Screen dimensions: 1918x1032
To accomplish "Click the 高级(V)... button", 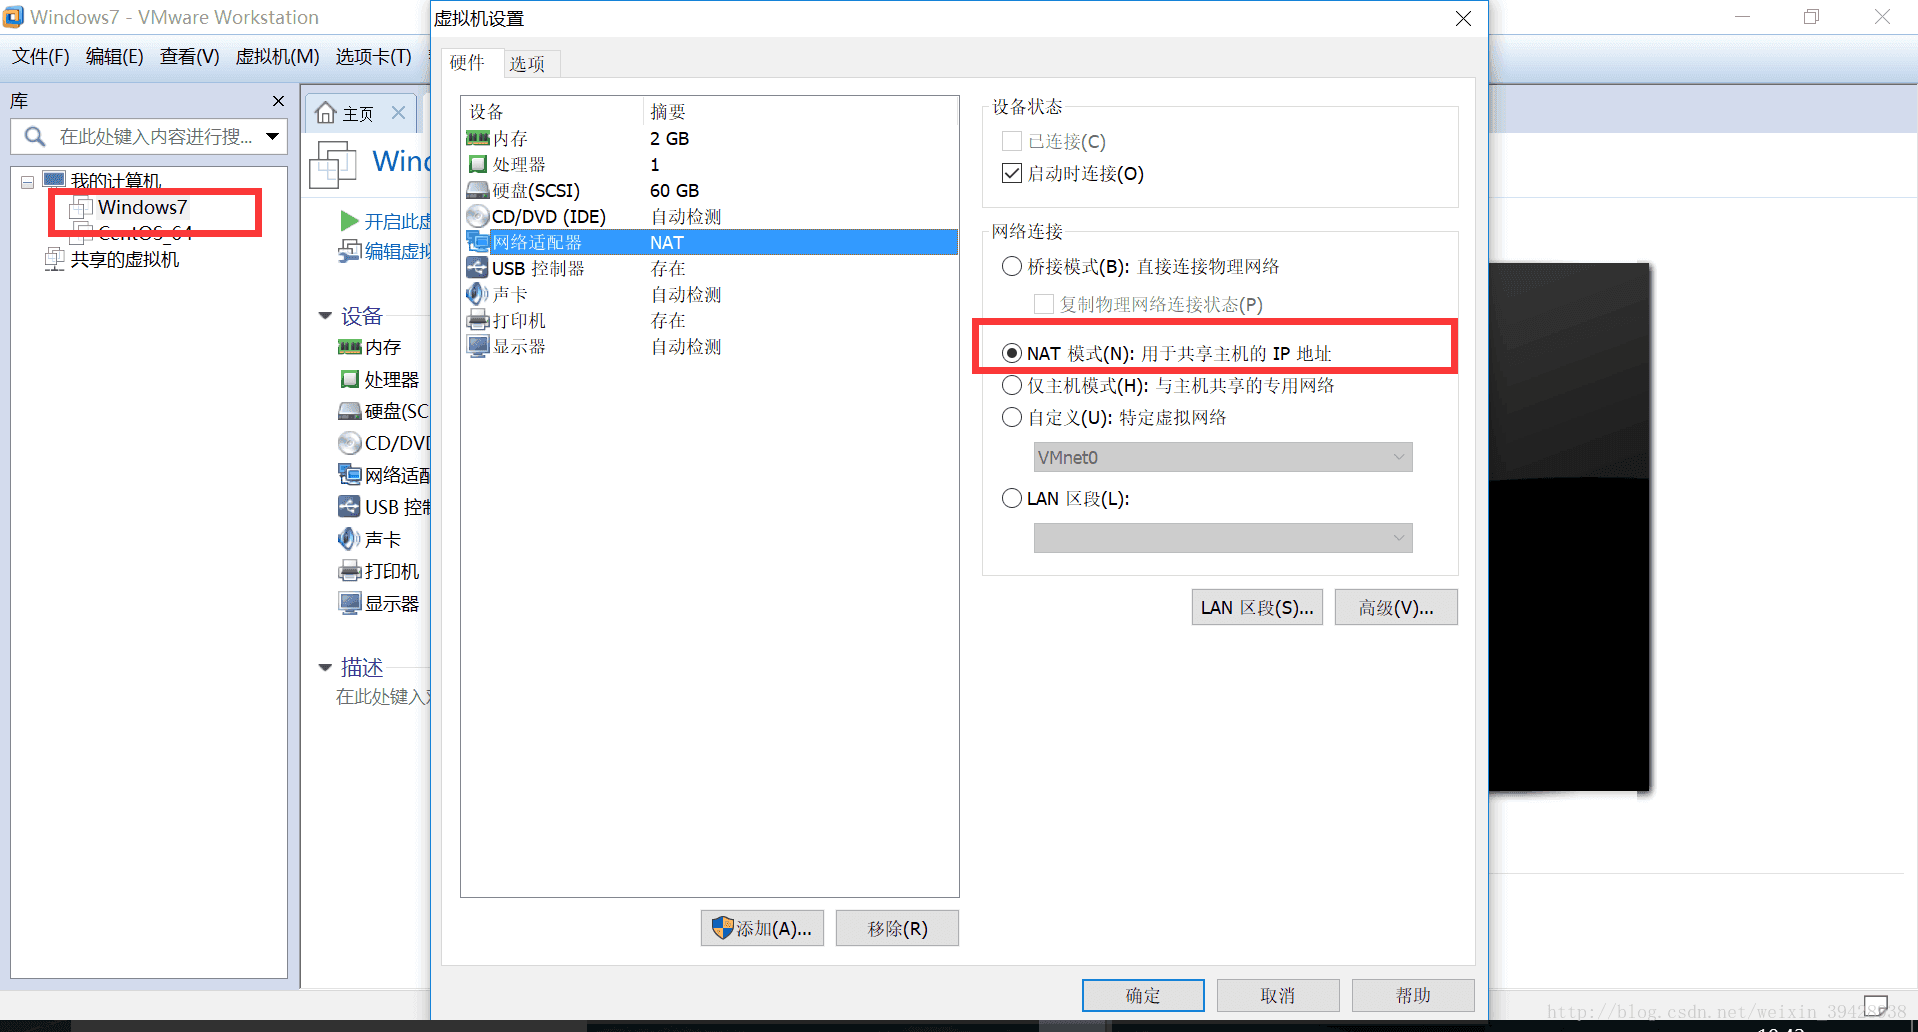I will [x=1396, y=607].
